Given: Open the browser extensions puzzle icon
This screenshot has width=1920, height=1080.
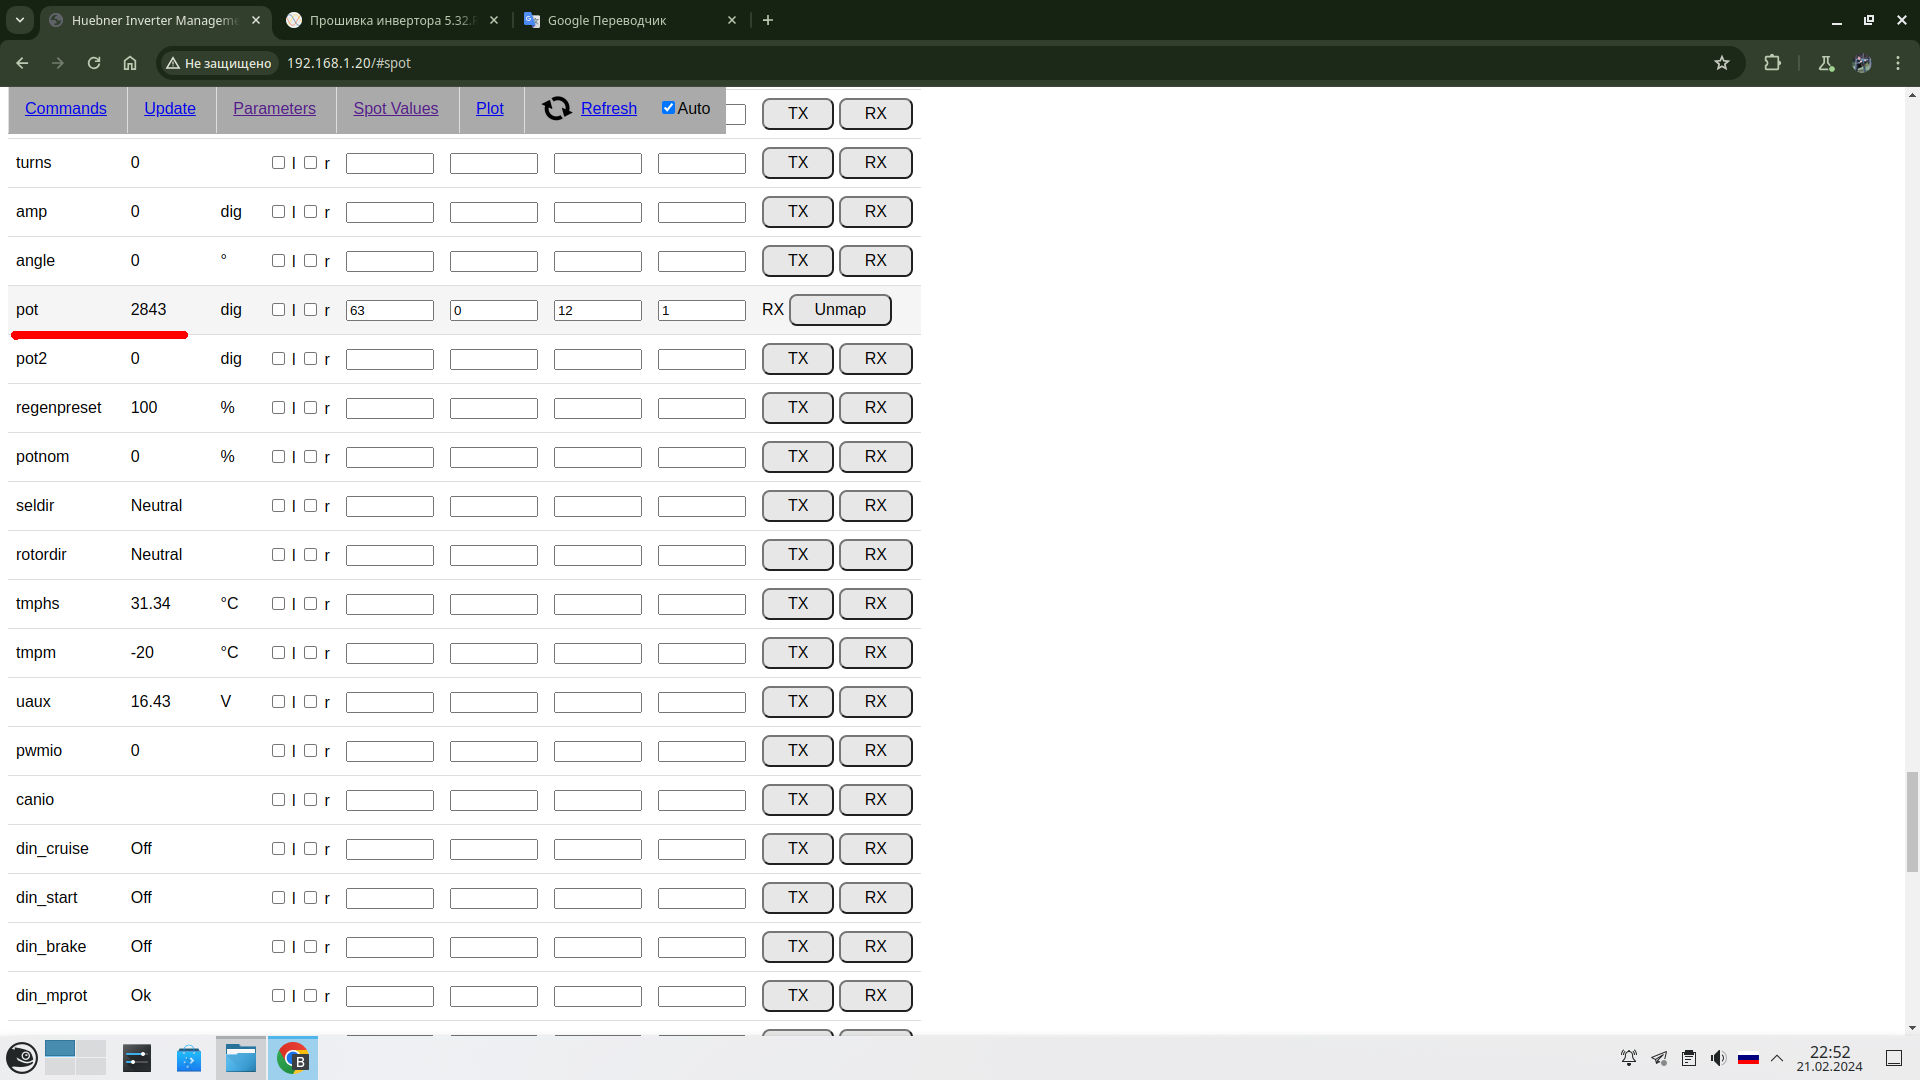Looking at the screenshot, I should tap(1772, 63).
